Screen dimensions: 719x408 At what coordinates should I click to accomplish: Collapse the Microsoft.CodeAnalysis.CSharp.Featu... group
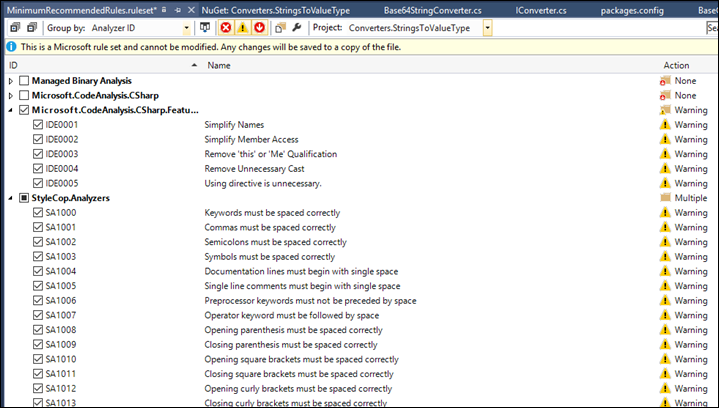pos(11,110)
